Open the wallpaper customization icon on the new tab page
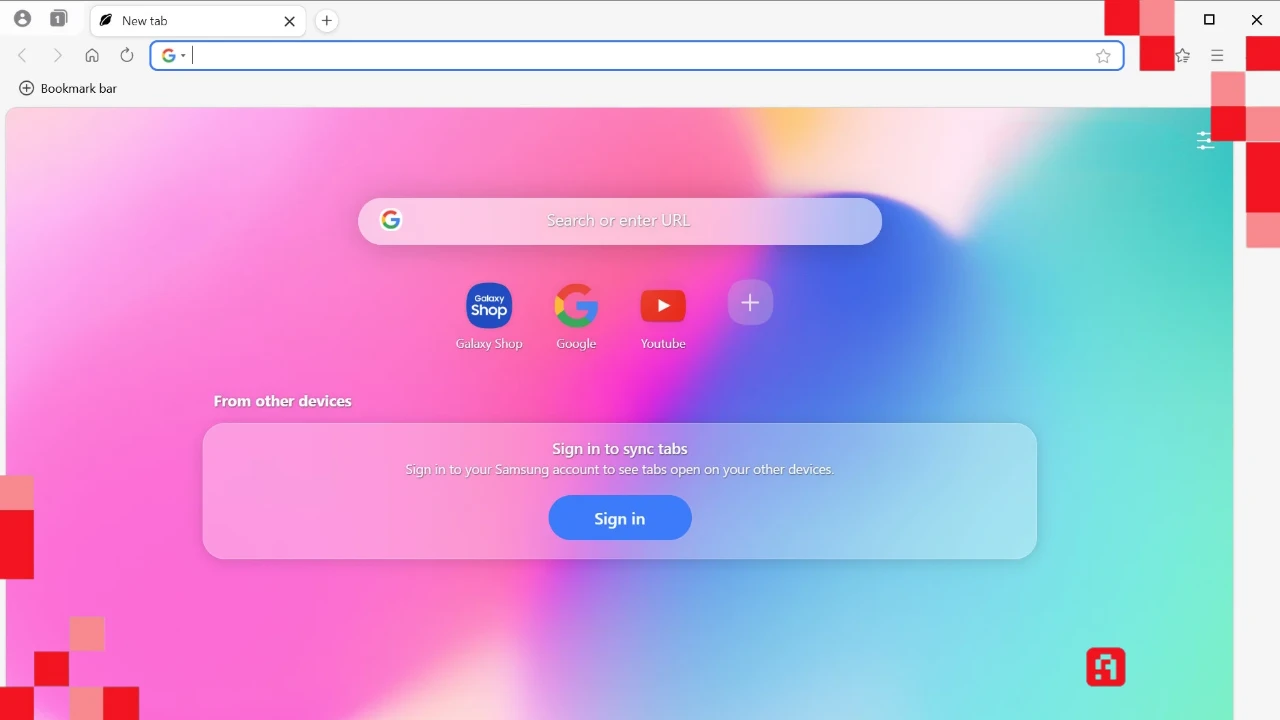1280x720 pixels. click(1204, 140)
